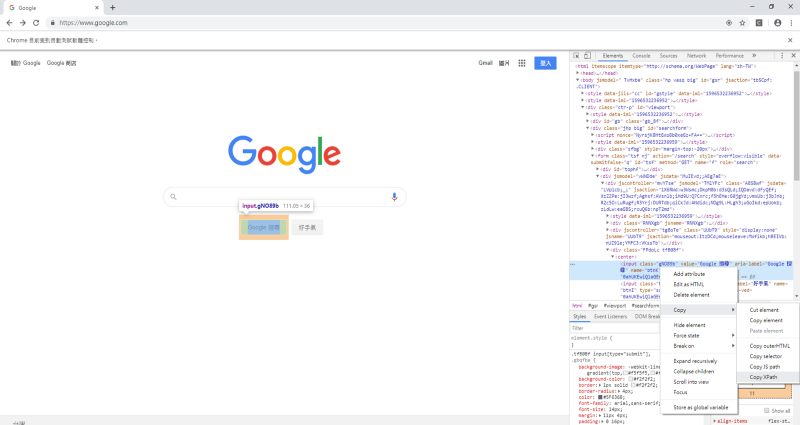Show more DevTools tabs chevron

[x=754, y=56]
